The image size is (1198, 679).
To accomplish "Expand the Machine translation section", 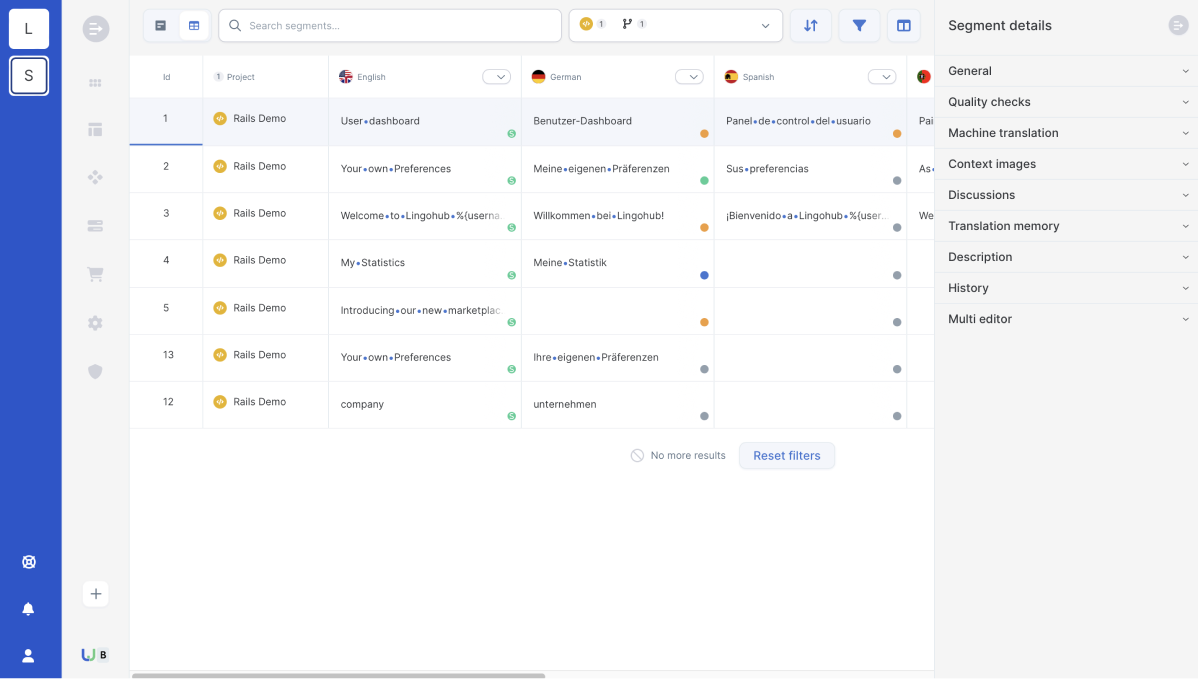I will [x=1067, y=133].
